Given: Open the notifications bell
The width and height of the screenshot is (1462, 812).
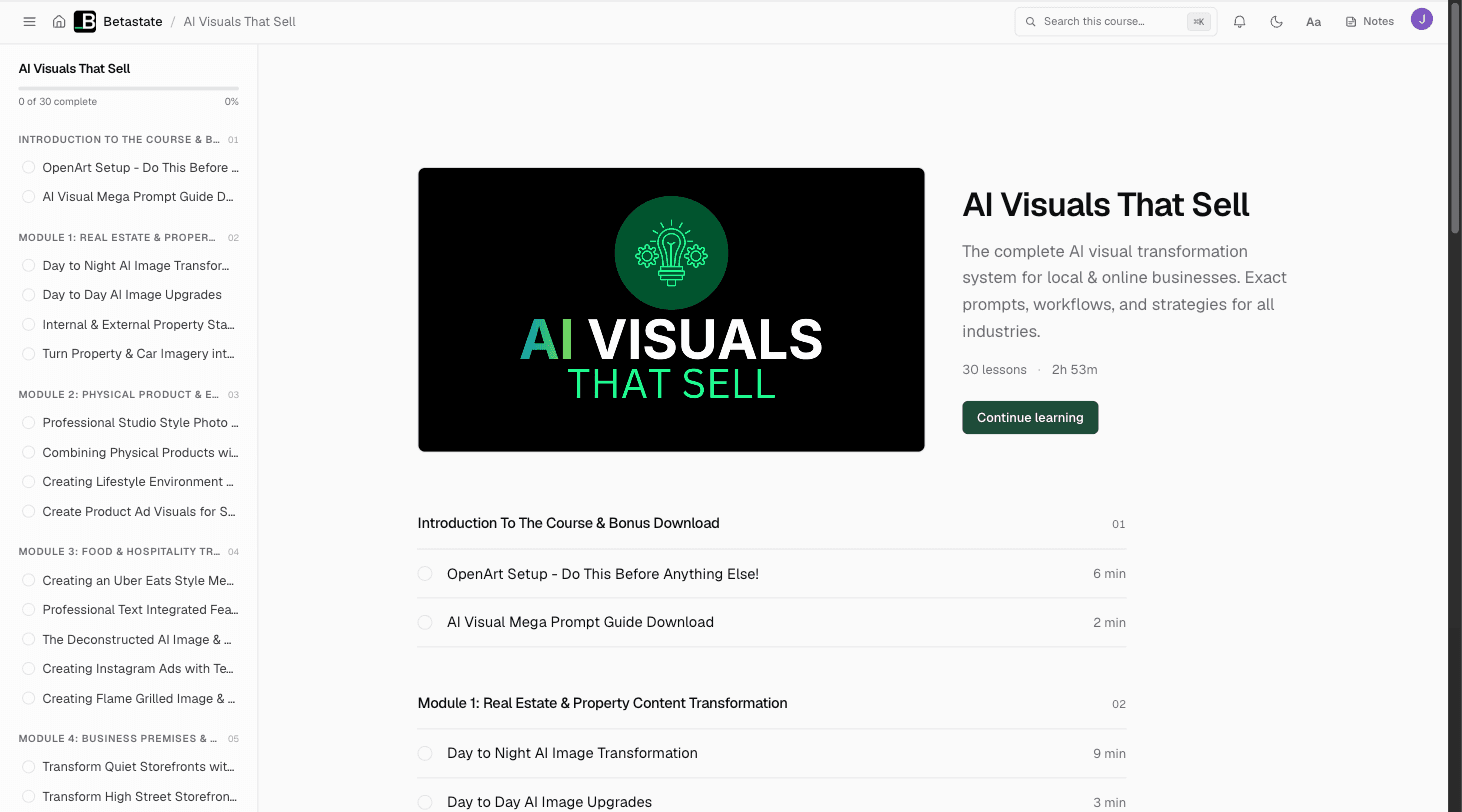Looking at the screenshot, I should tap(1240, 21).
